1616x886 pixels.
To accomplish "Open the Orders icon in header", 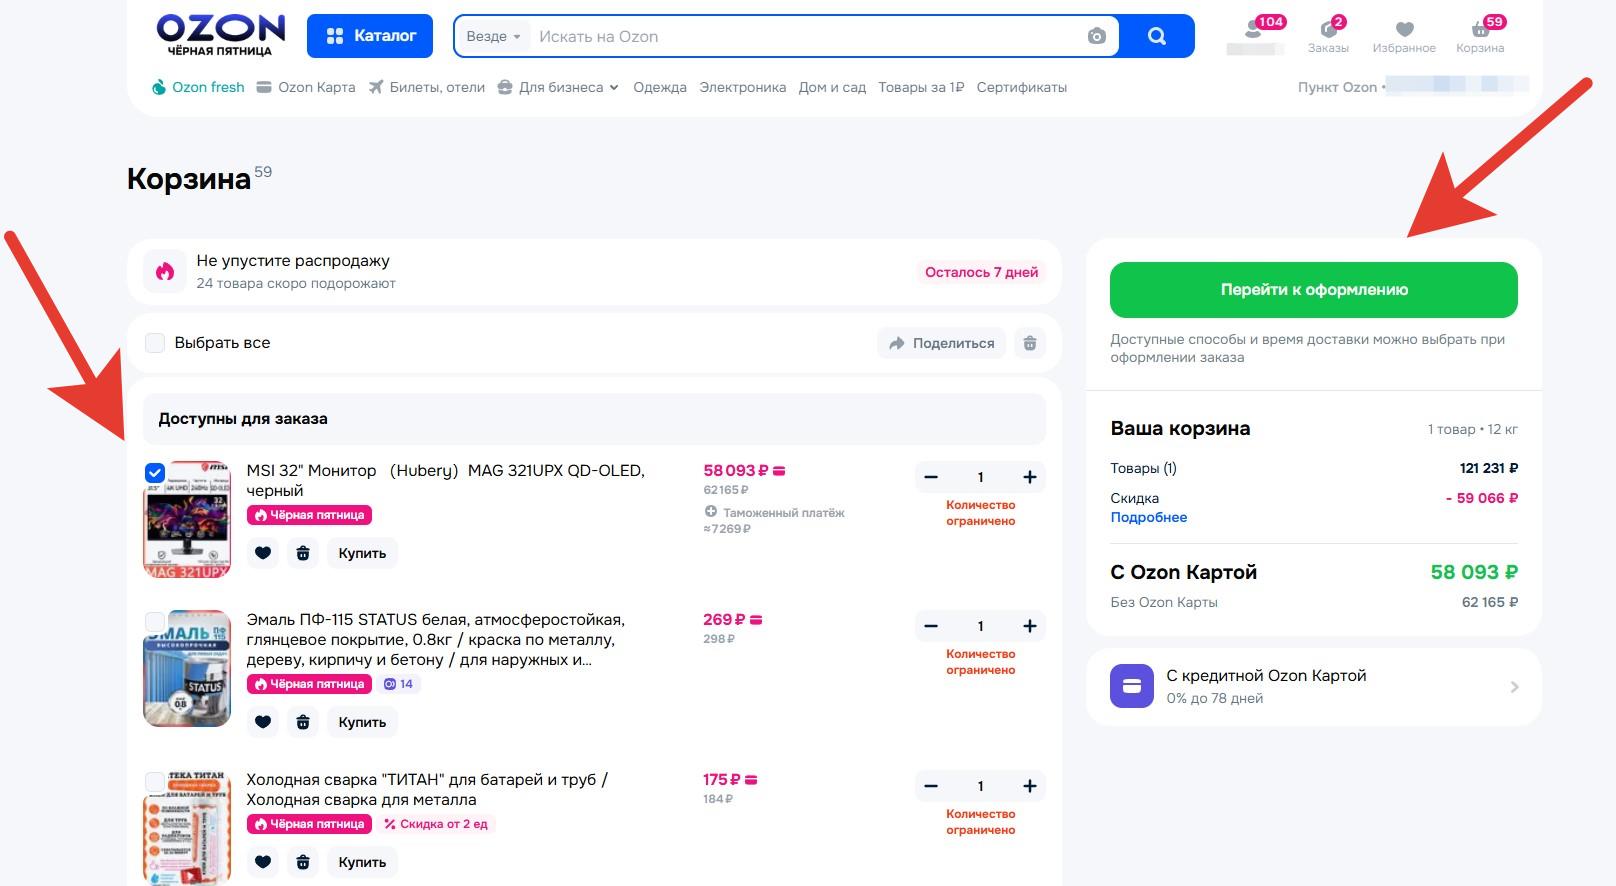I will point(1328,31).
